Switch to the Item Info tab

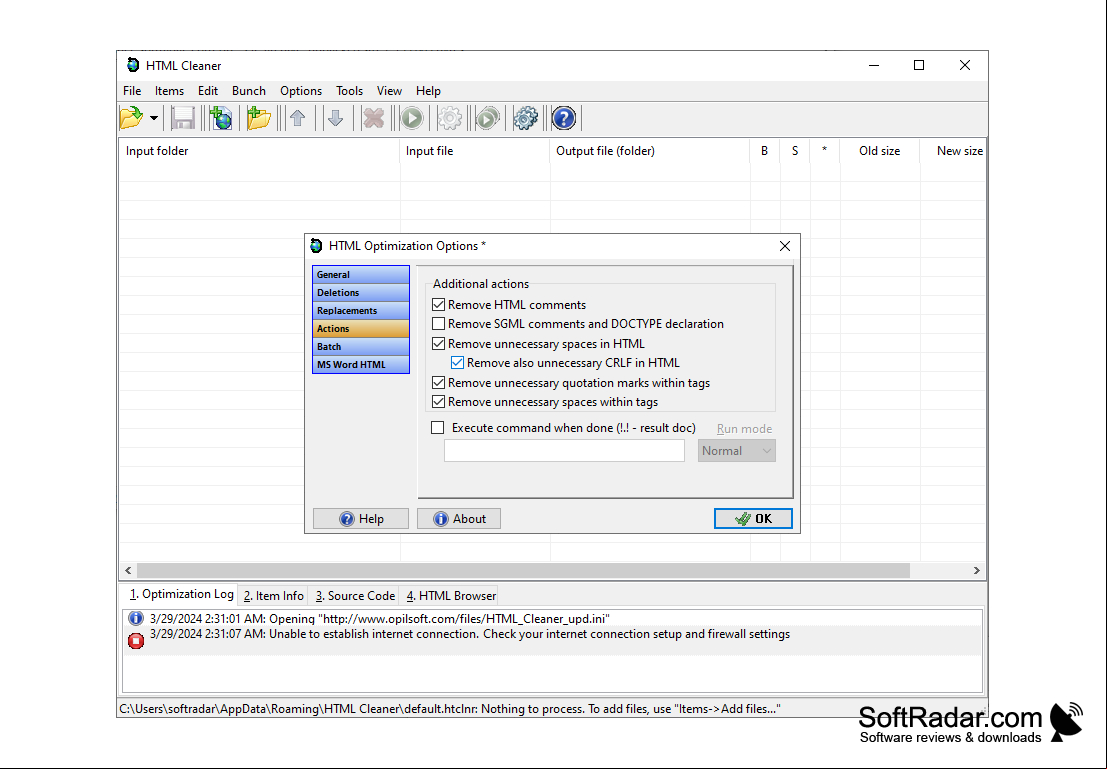point(273,596)
